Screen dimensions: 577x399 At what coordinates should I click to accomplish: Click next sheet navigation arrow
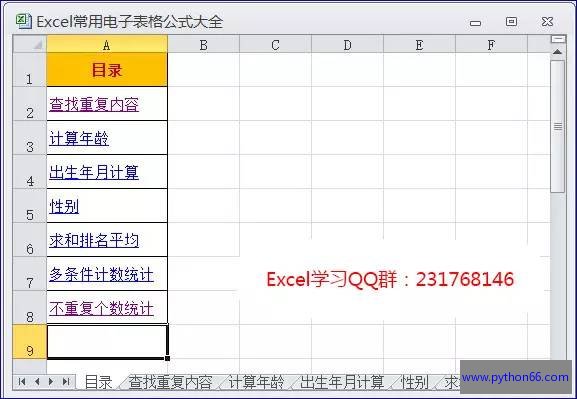51,382
